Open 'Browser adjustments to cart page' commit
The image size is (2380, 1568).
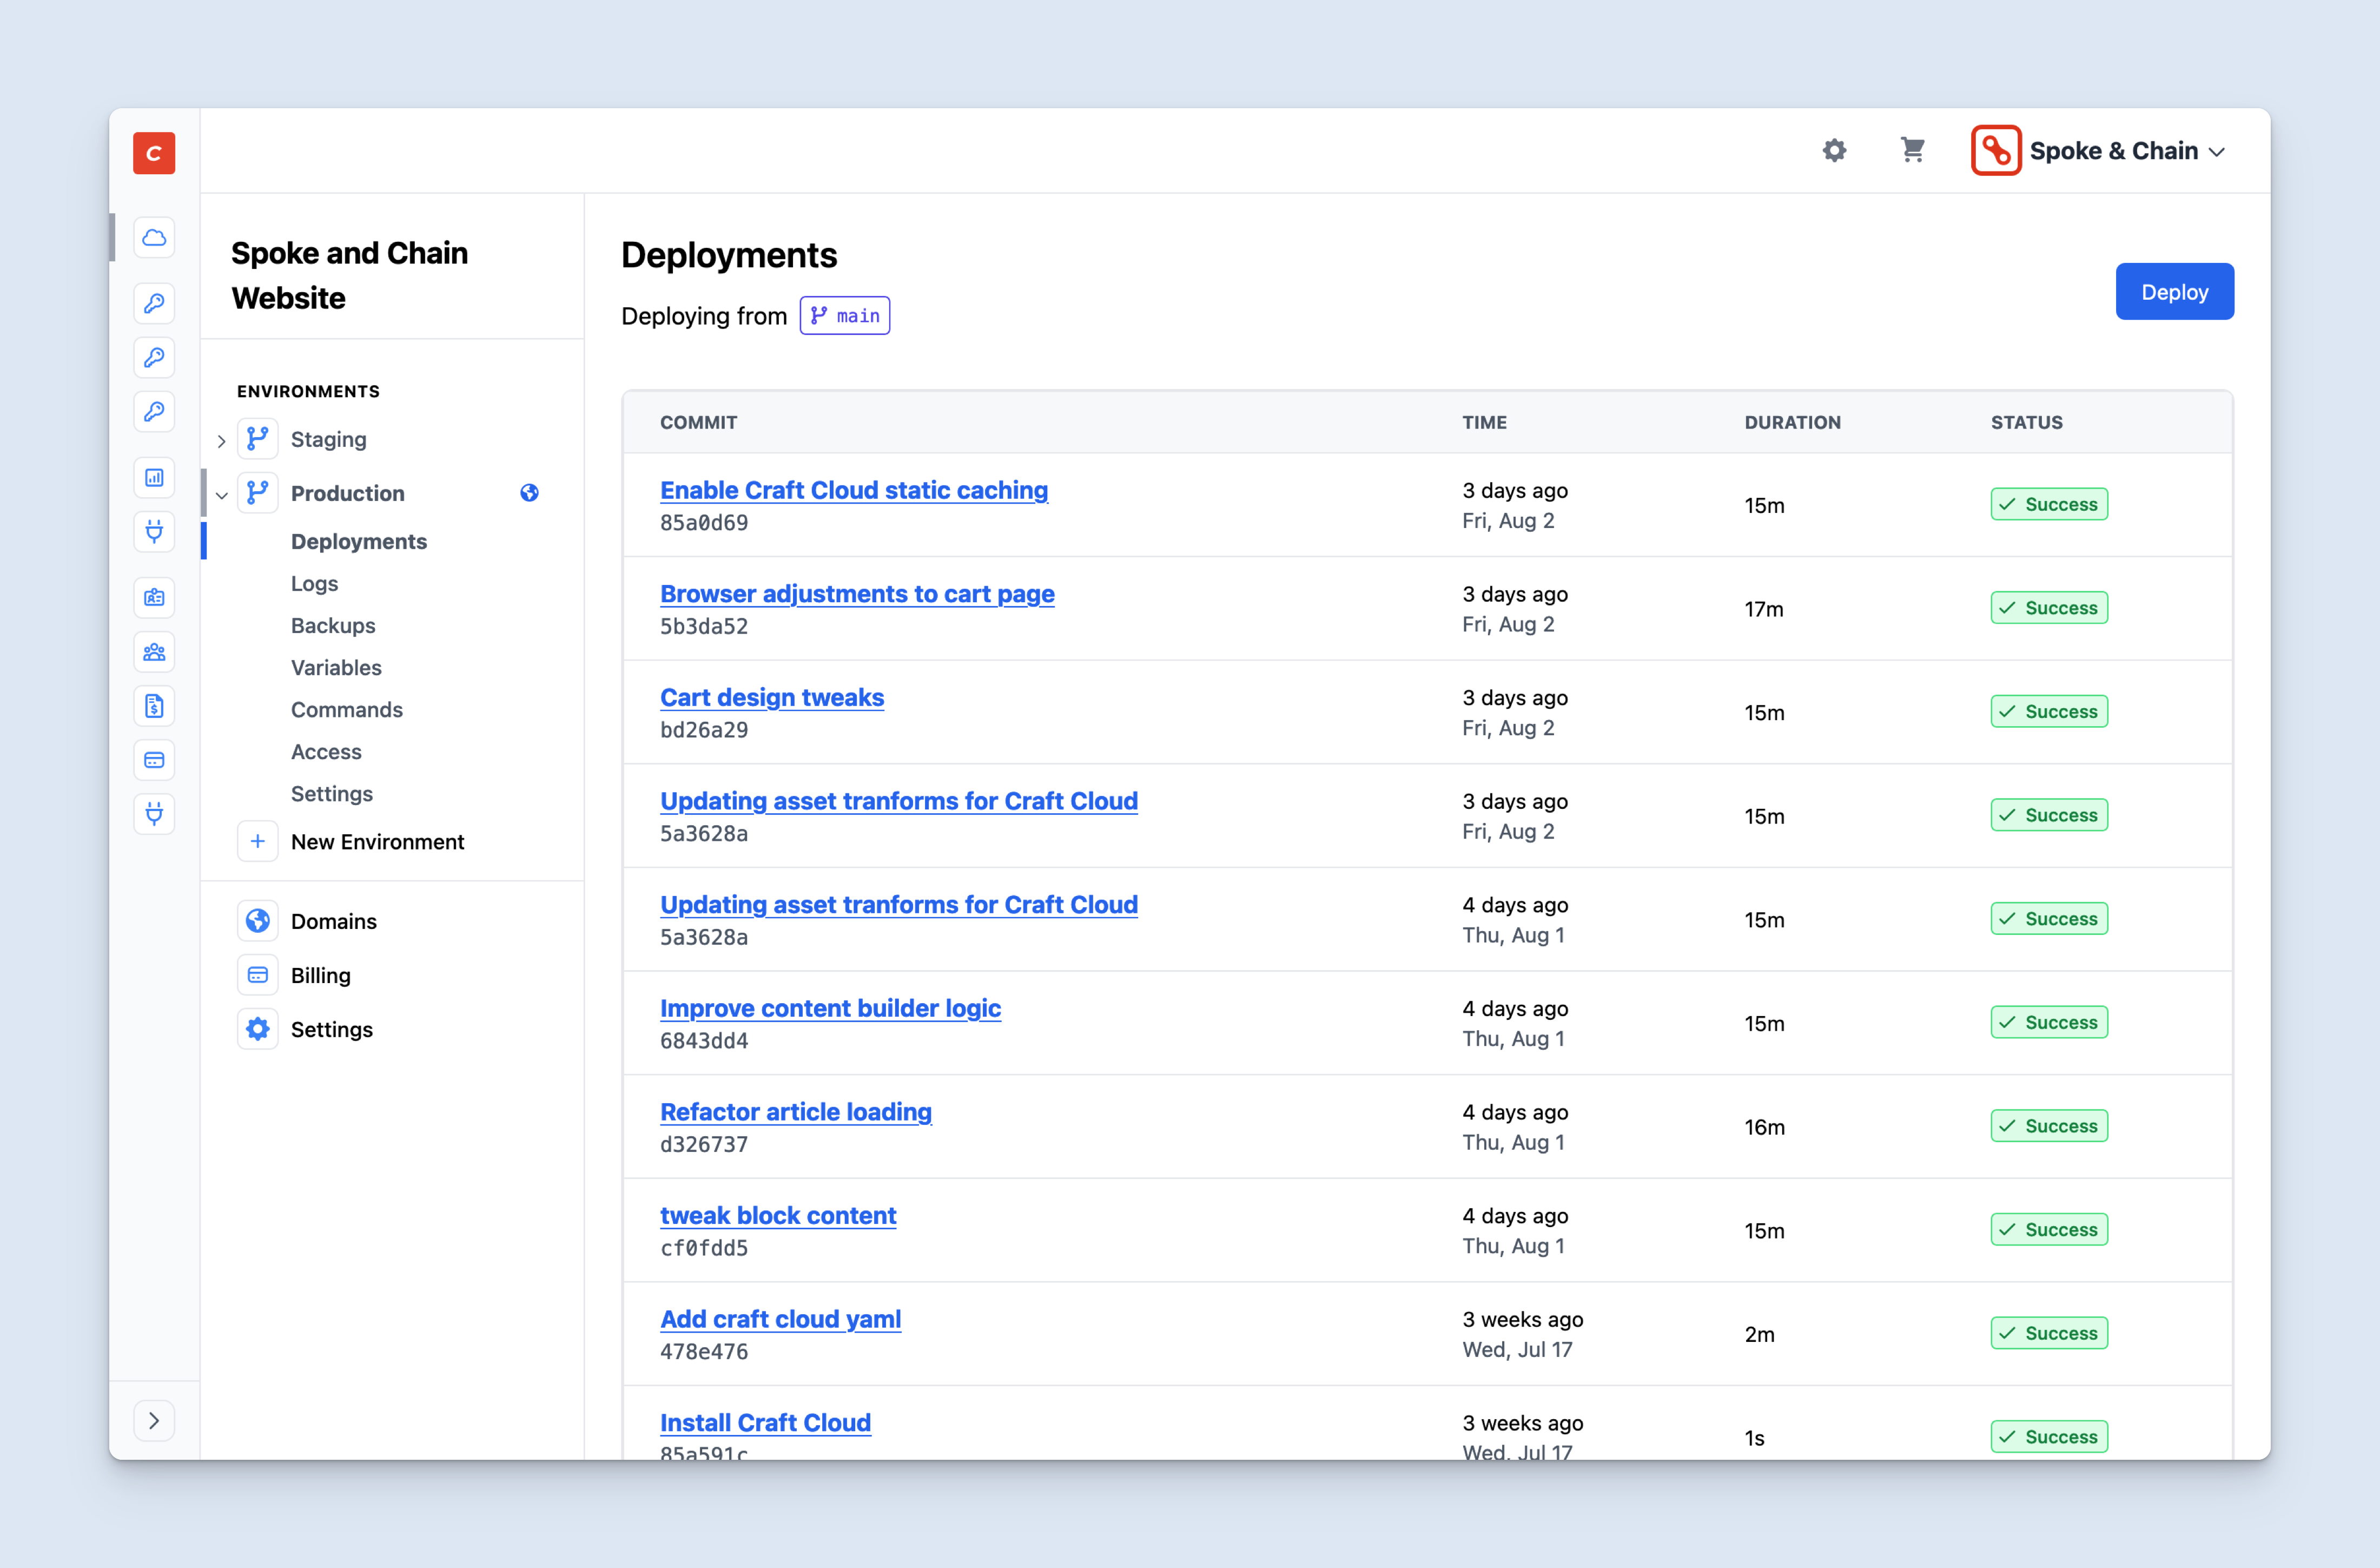pos(857,594)
